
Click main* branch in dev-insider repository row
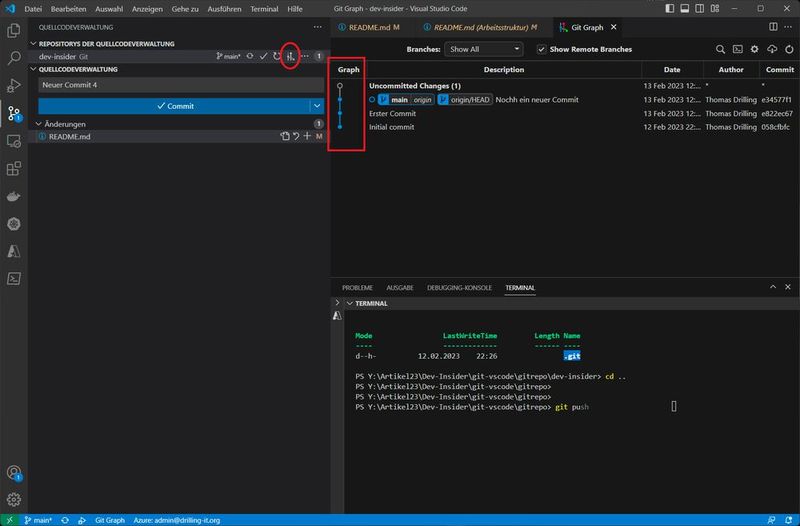(x=228, y=56)
